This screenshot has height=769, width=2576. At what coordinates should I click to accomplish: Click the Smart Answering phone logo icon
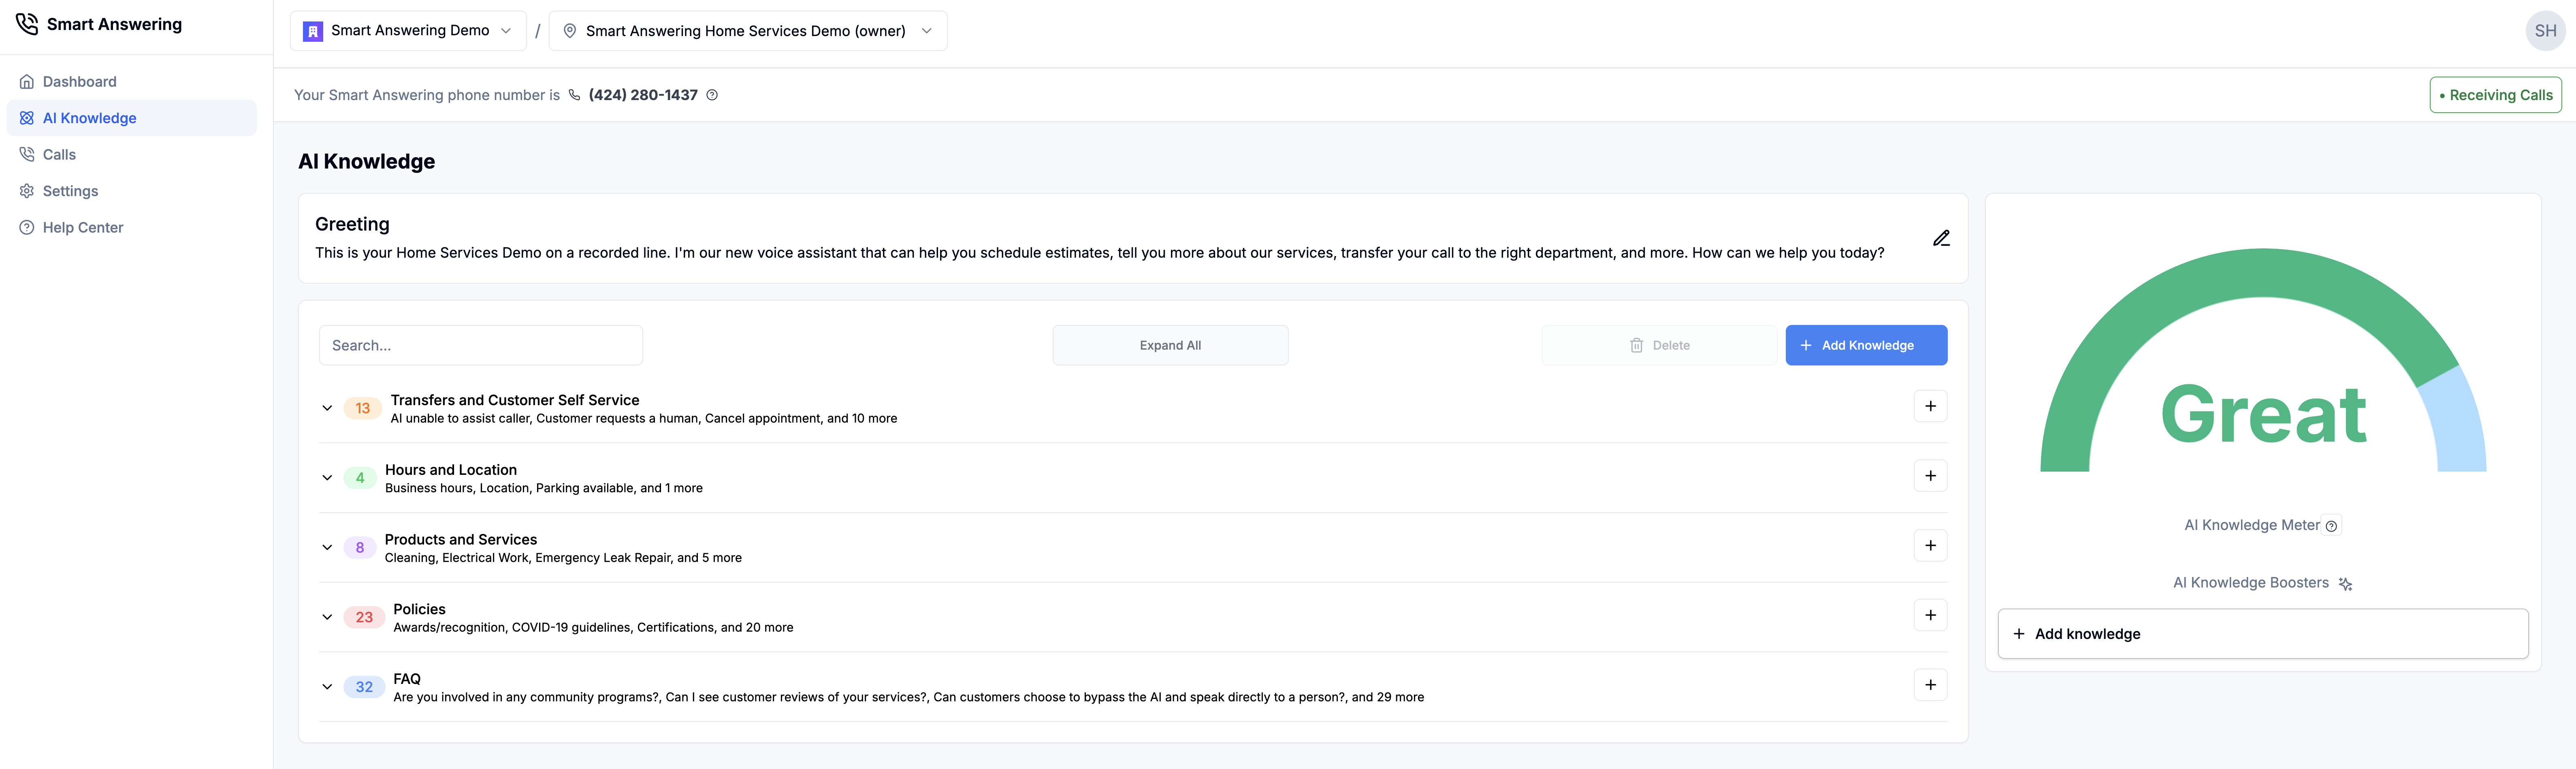(x=27, y=23)
